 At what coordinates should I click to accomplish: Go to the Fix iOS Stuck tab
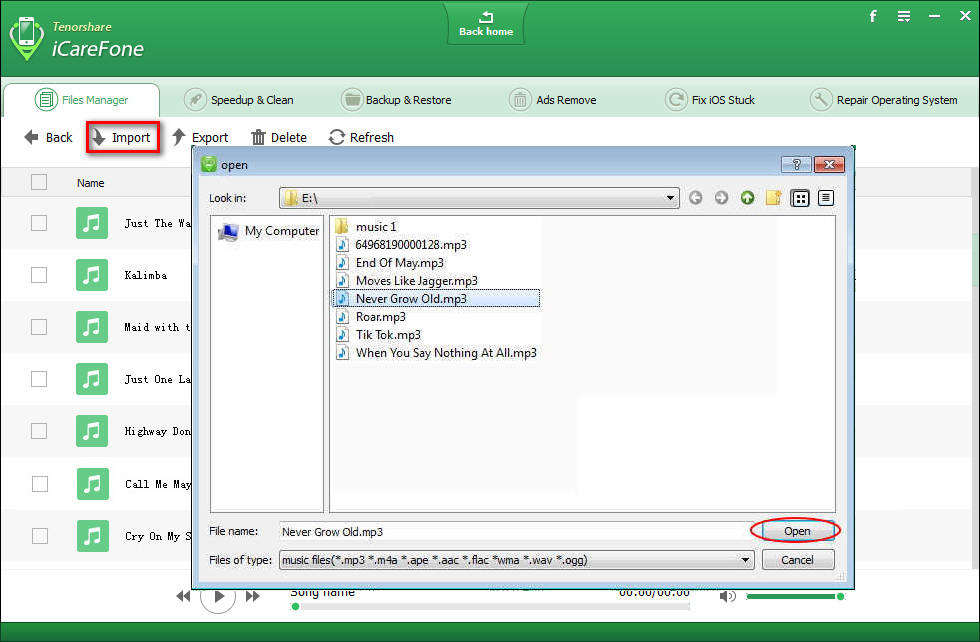point(710,100)
